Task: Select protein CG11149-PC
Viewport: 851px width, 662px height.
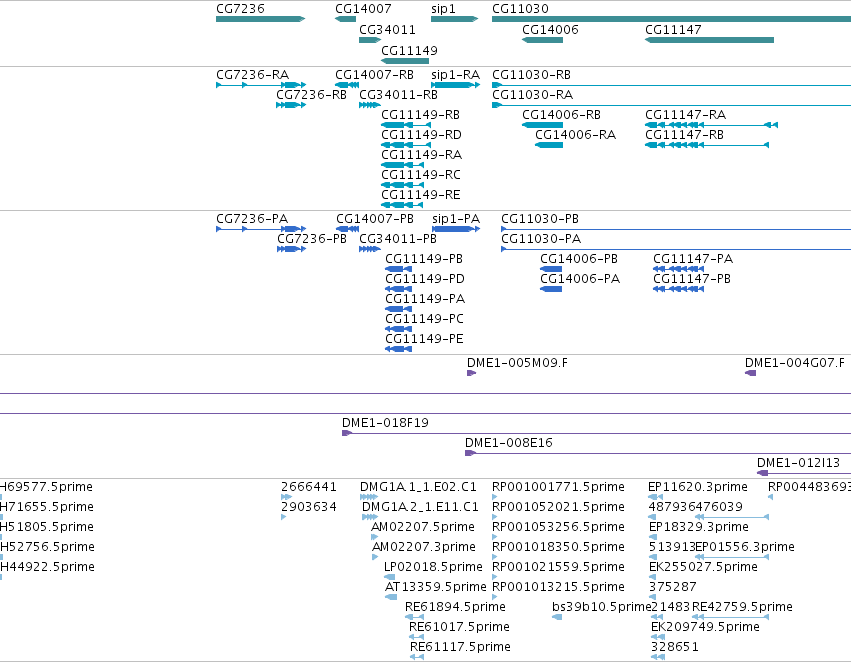Action: point(424,319)
